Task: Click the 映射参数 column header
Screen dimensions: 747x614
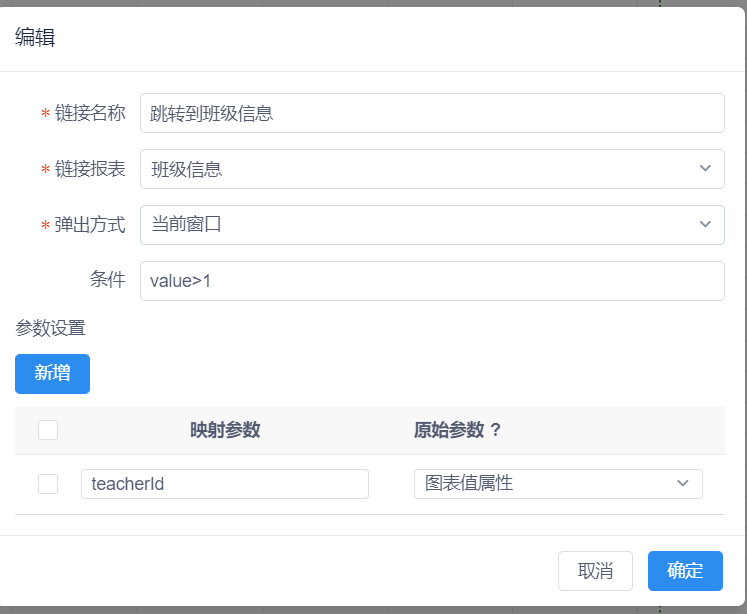Action: point(225,430)
